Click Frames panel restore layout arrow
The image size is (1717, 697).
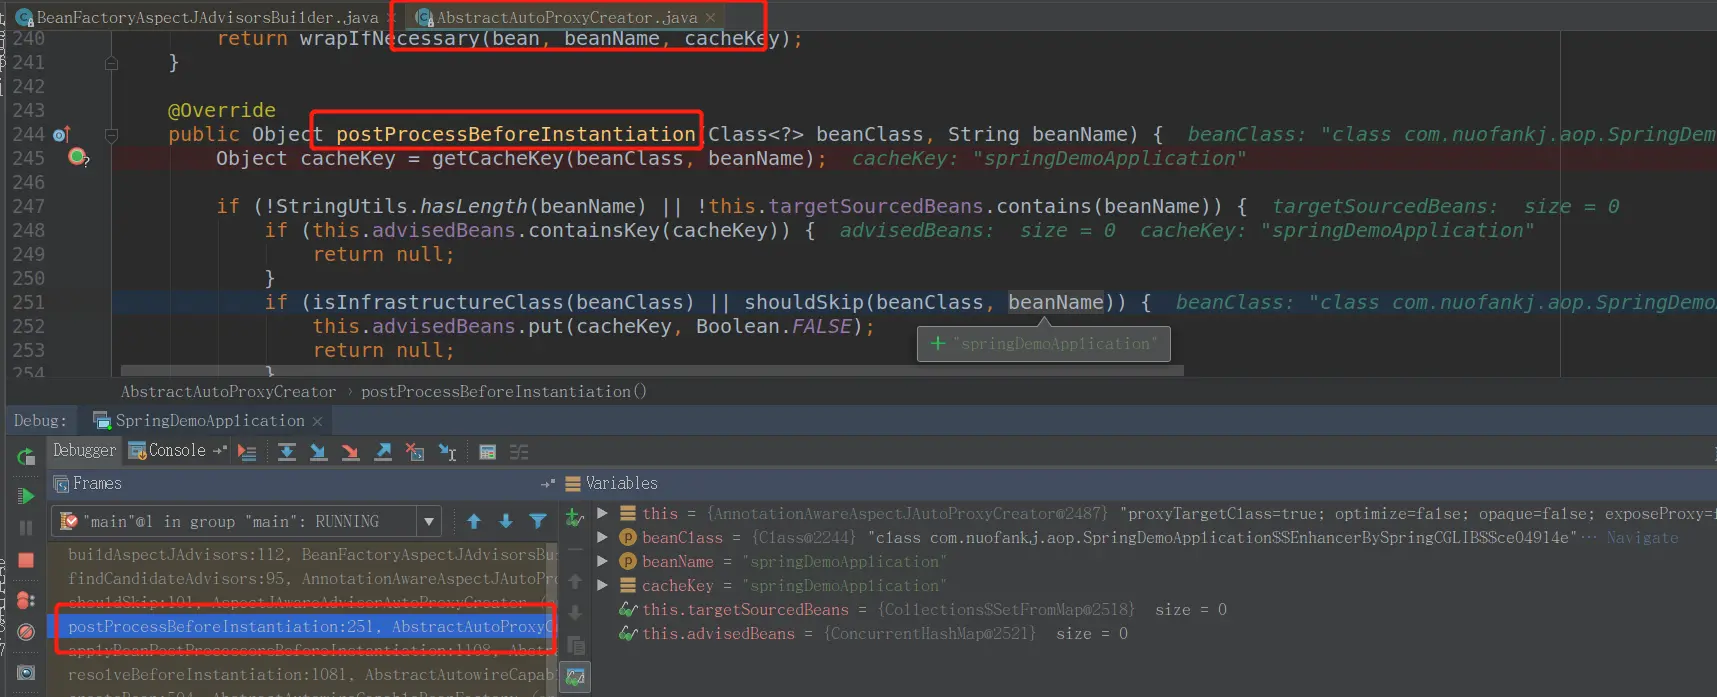click(547, 484)
